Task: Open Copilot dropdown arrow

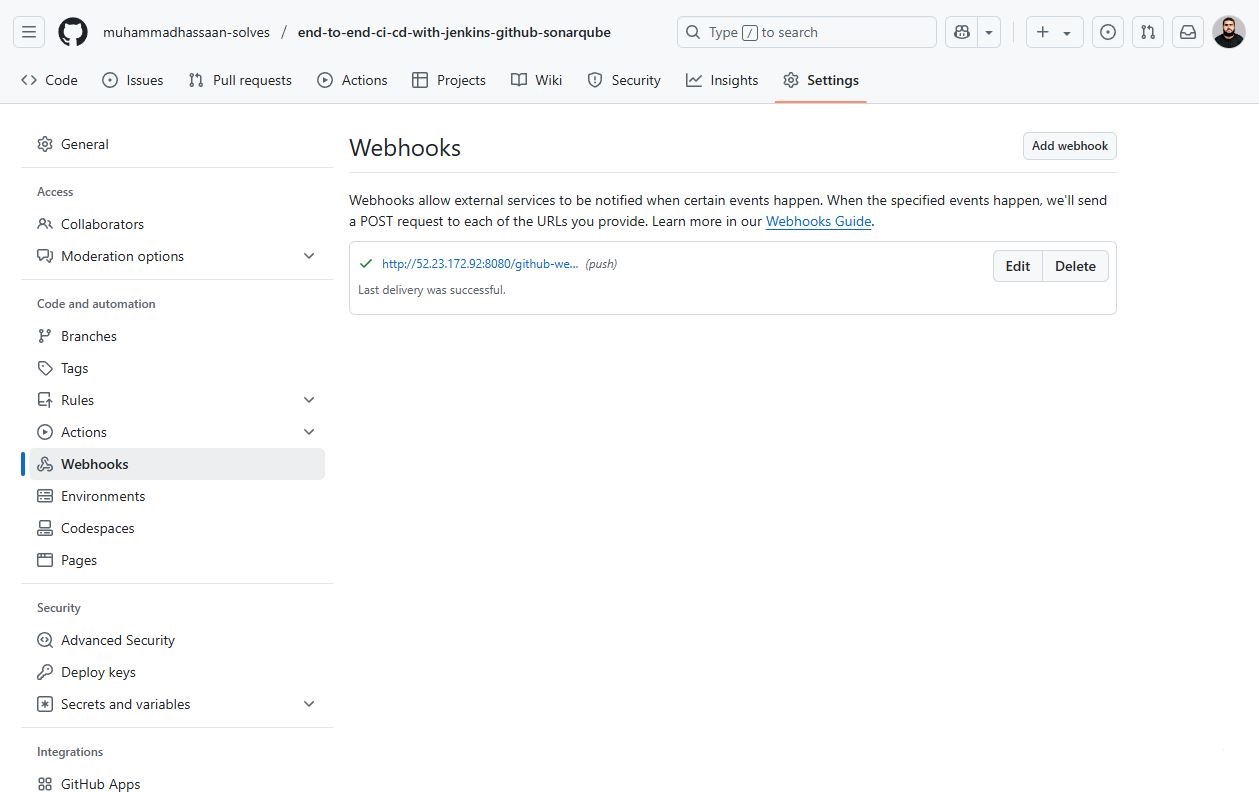Action: 989,32
